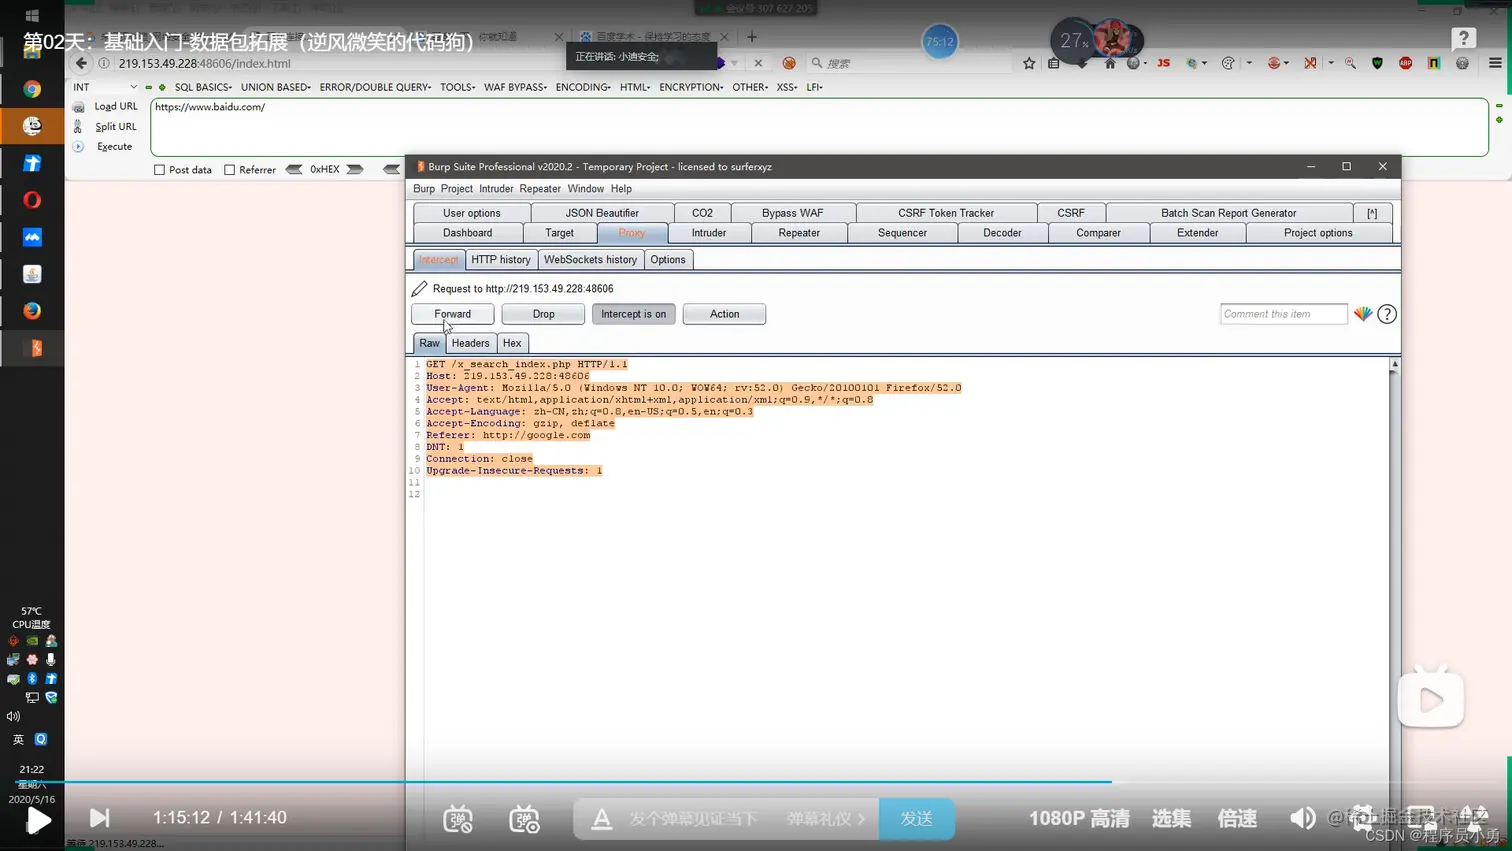Click the JS extension icon in Firefox toolbar

pyautogui.click(x=1163, y=63)
